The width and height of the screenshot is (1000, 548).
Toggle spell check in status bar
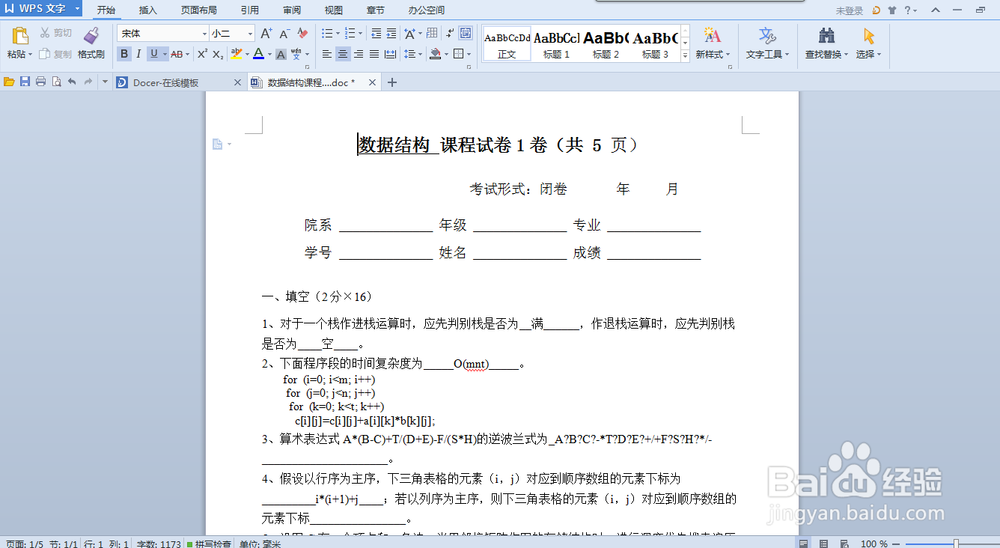209,544
